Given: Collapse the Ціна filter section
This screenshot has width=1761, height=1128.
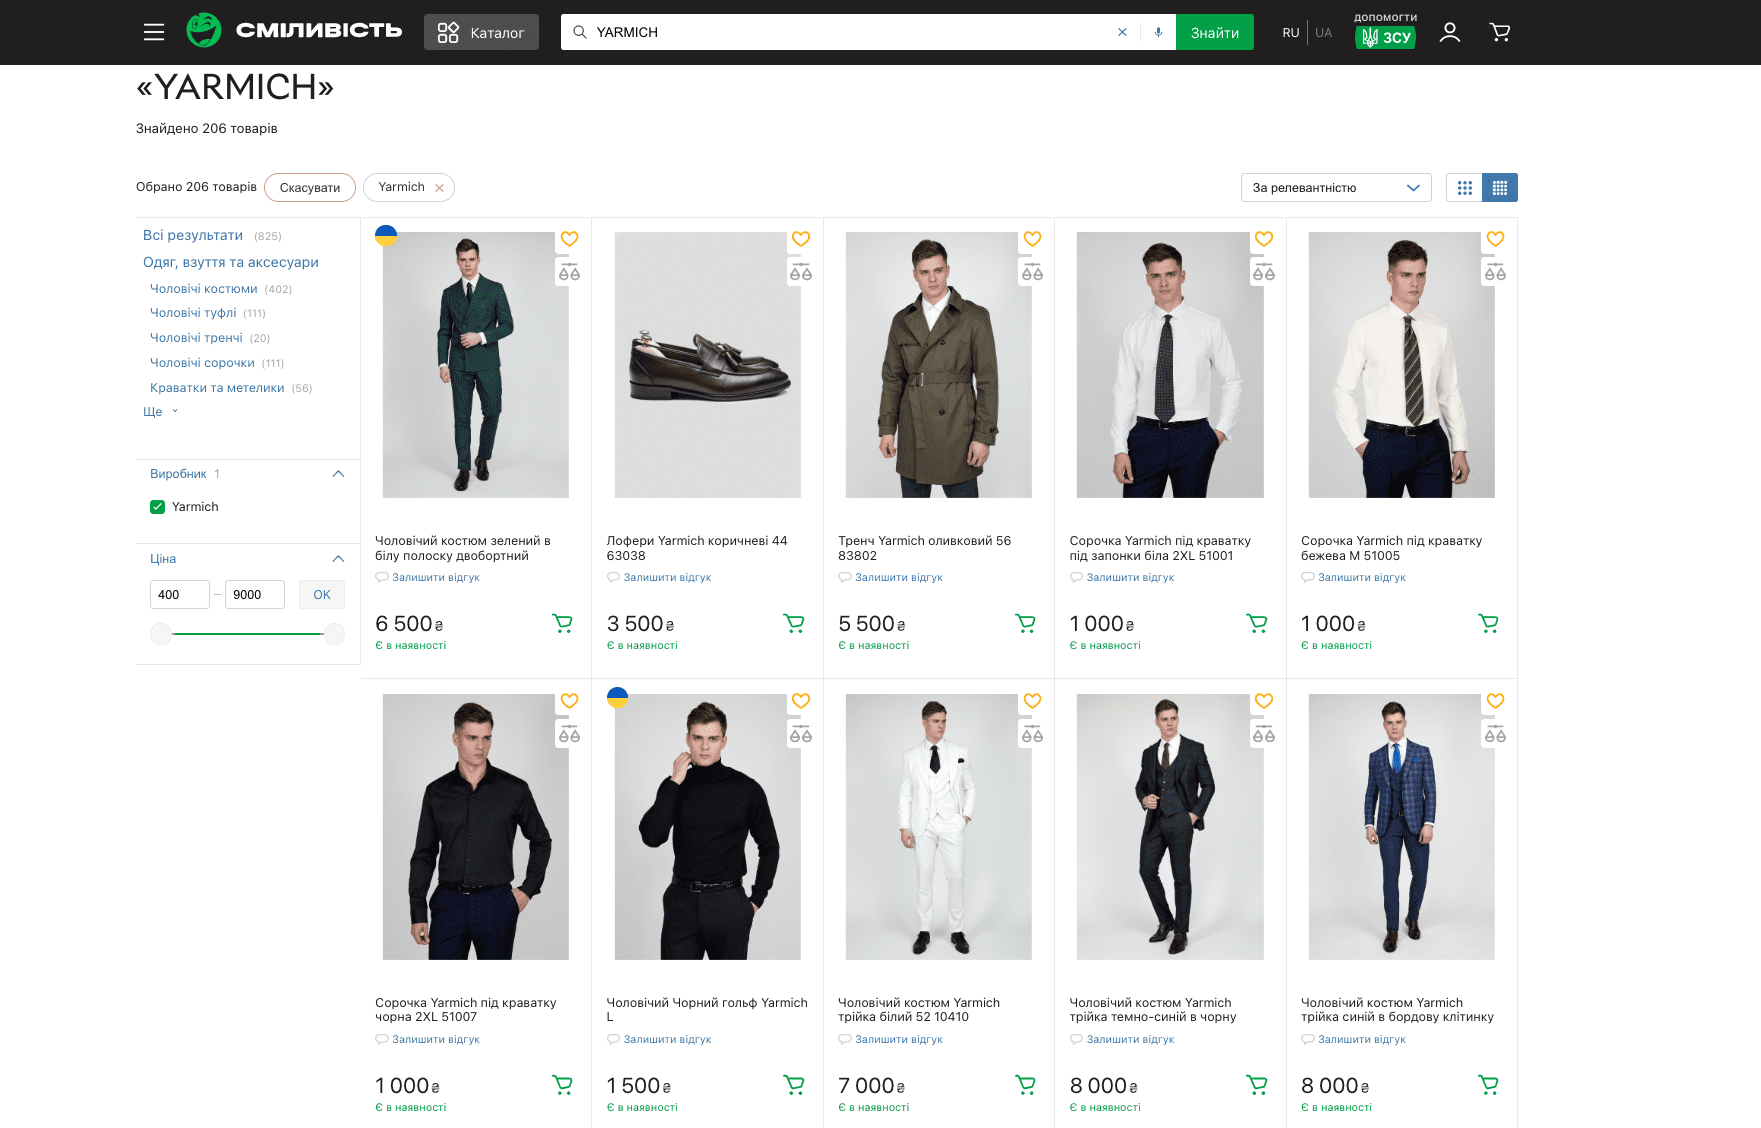Looking at the screenshot, I should (x=338, y=559).
